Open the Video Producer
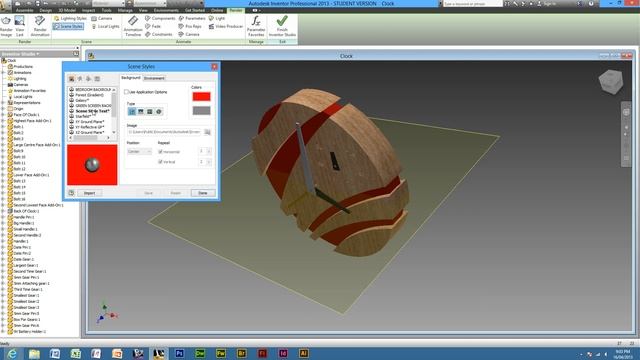 [x=226, y=26]
